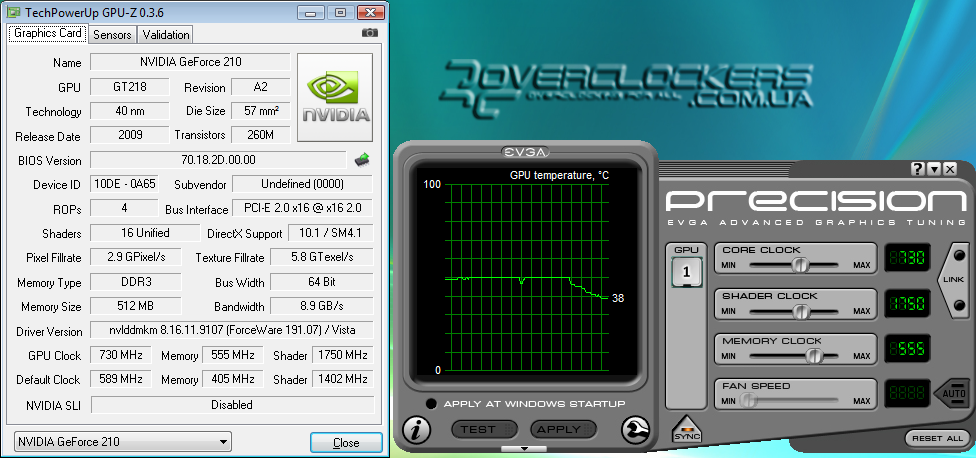Click Revision value A2

pyautogui.click(x=261, y=87)
